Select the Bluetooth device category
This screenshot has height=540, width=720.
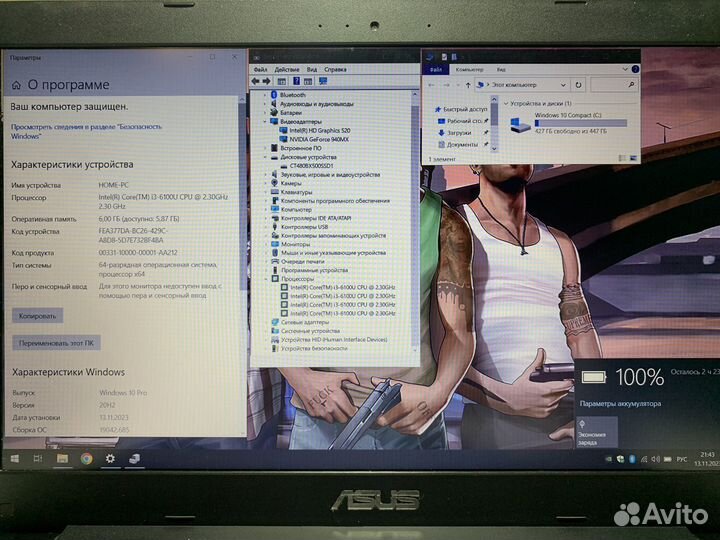tap(292, 95)
